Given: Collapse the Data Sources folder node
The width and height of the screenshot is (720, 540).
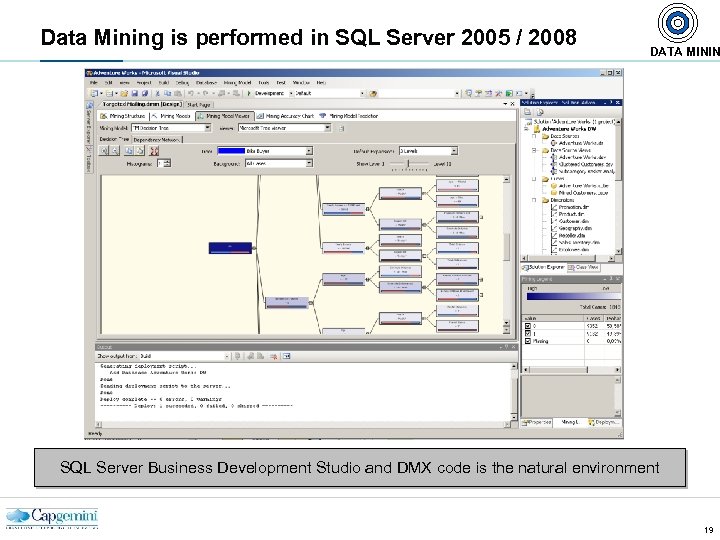Looking at the screenshot, I should [534, 136].
